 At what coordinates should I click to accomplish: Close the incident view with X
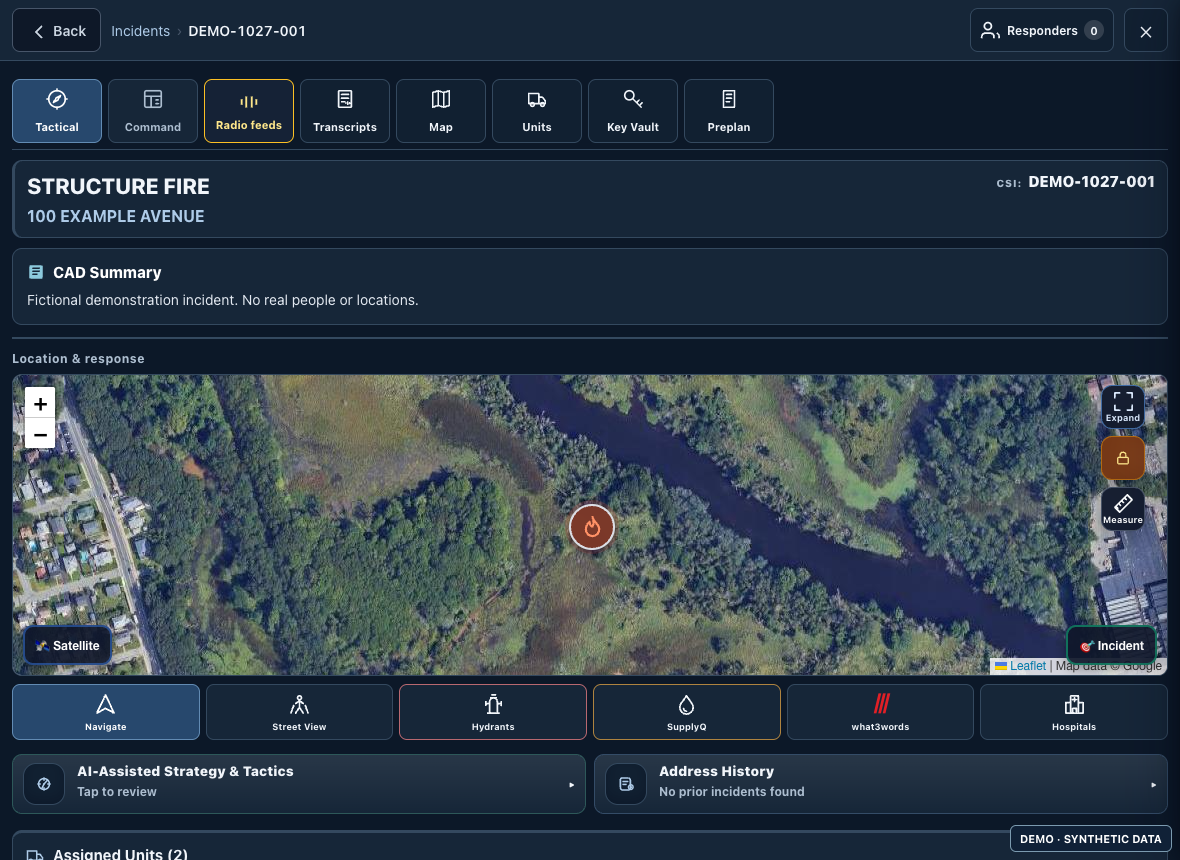click(x=1145, y=31)
